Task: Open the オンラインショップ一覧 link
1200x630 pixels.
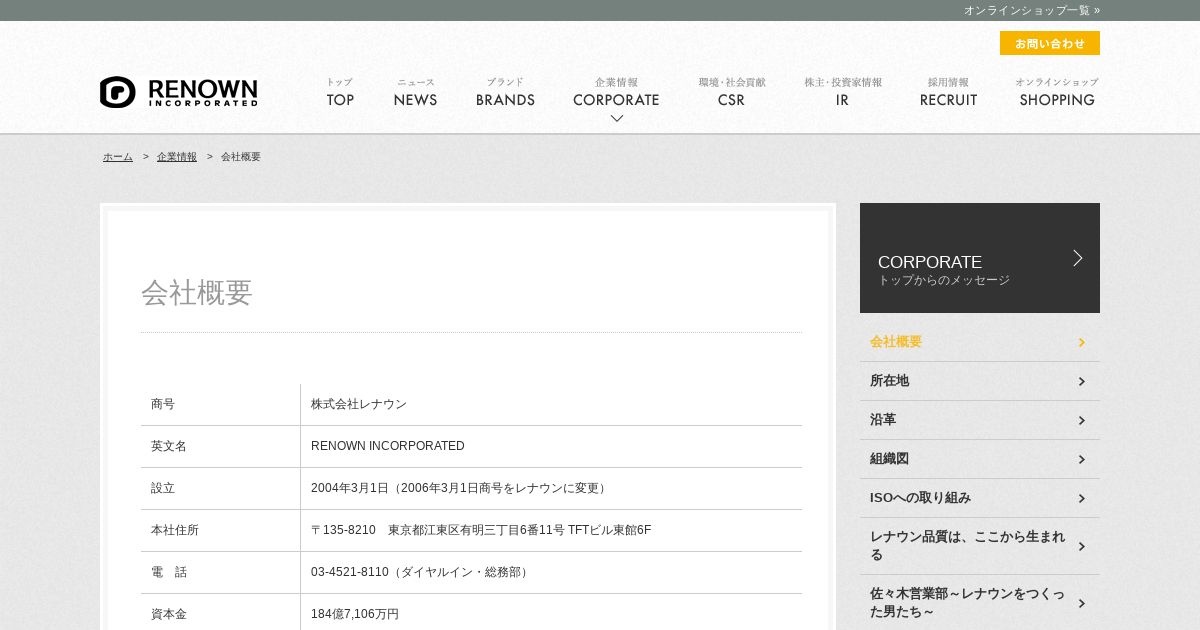Action: (x=1031, y=10)
